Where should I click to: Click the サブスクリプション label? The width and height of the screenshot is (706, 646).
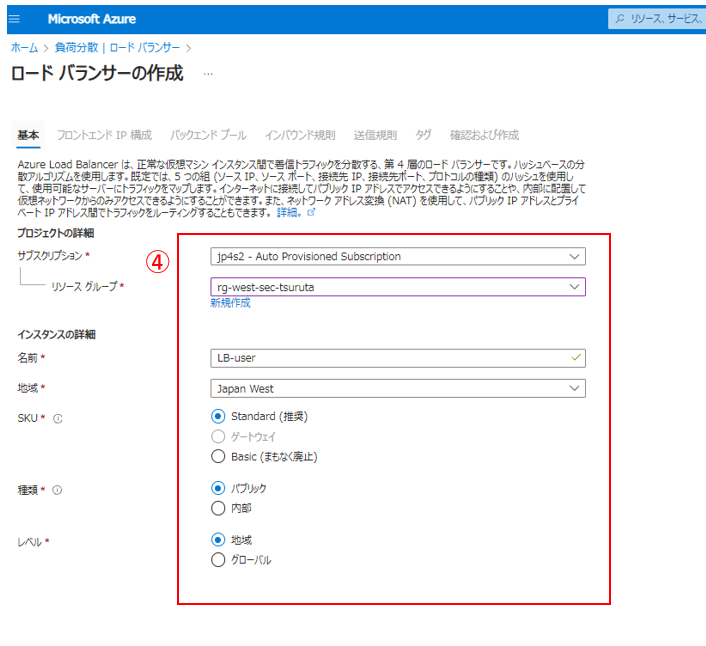[x=50, y=256]
